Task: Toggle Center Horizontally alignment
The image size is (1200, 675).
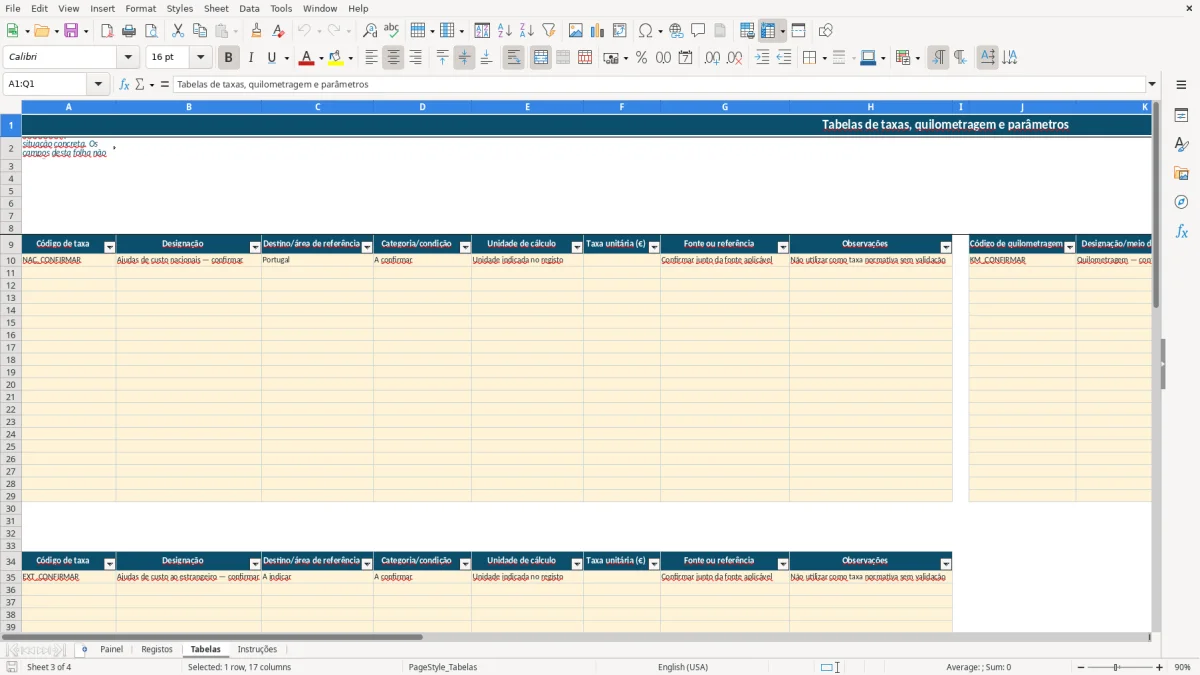Action: pos(394,58)
